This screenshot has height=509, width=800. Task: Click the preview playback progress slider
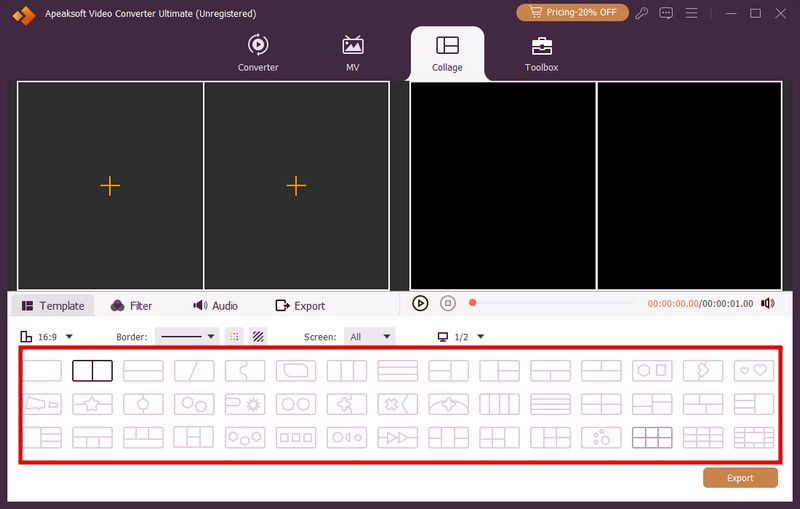tap(553, 303)
